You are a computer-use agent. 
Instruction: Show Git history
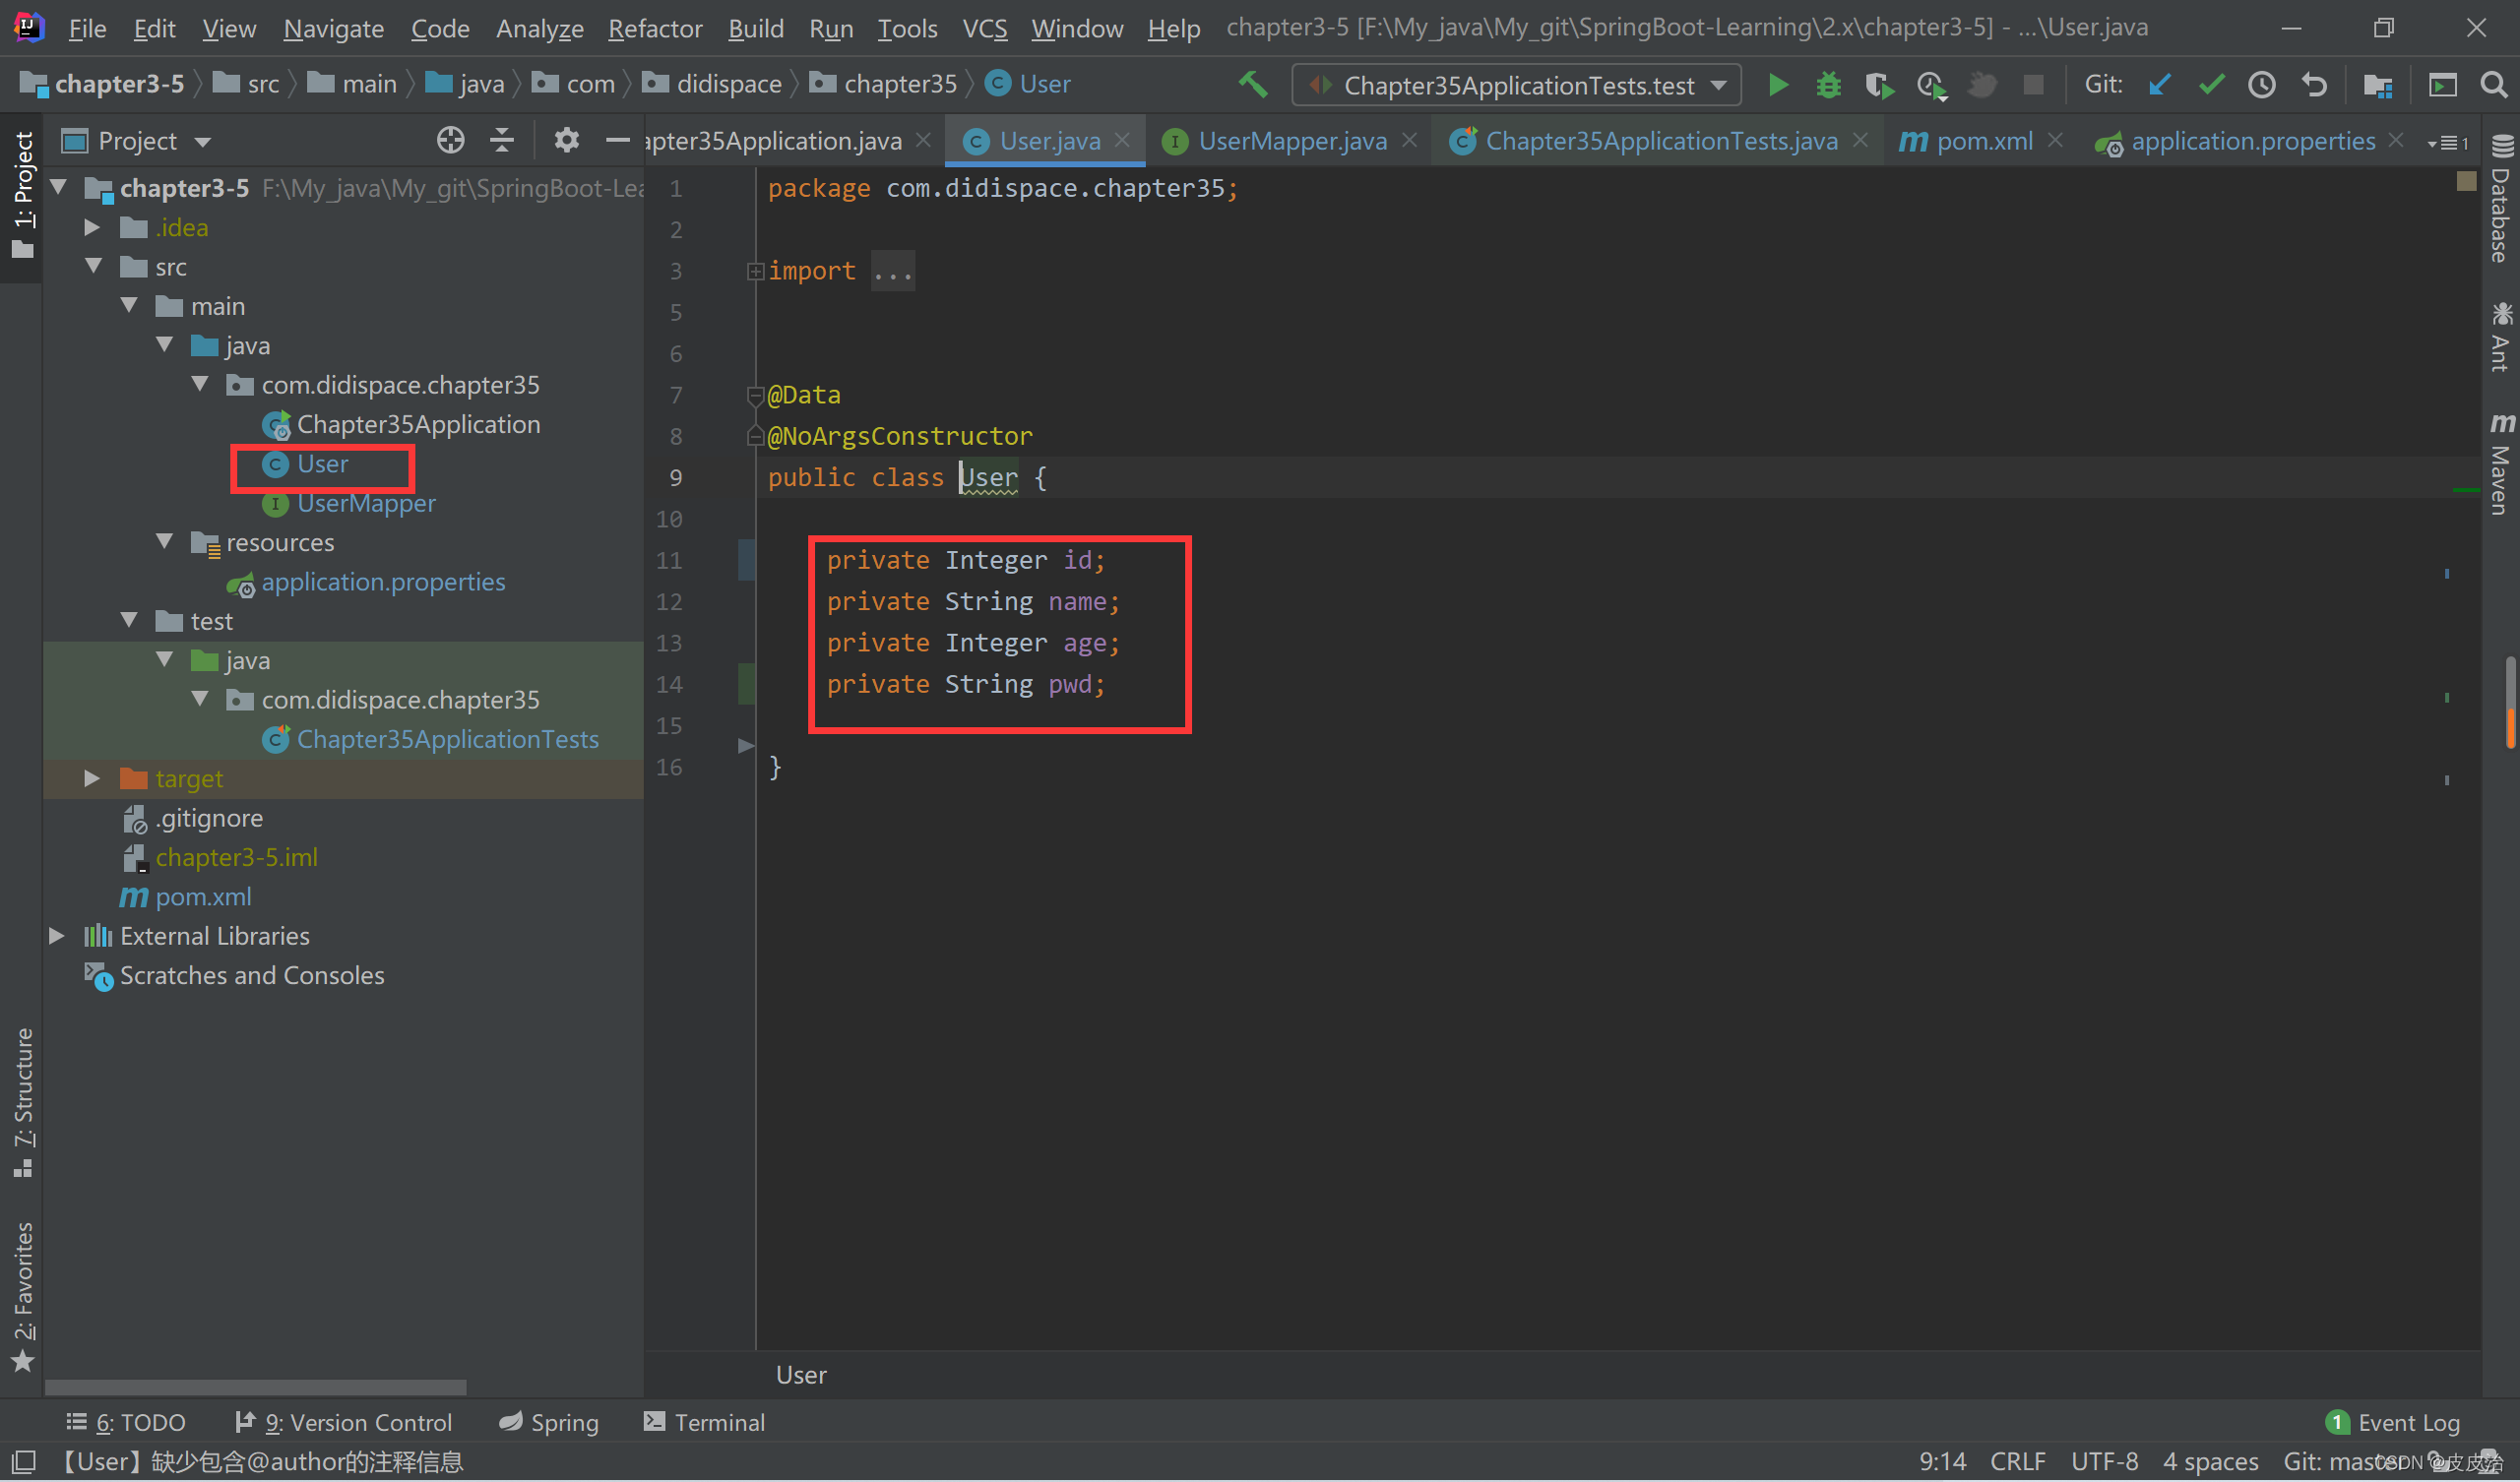[x=2261, y=84]
